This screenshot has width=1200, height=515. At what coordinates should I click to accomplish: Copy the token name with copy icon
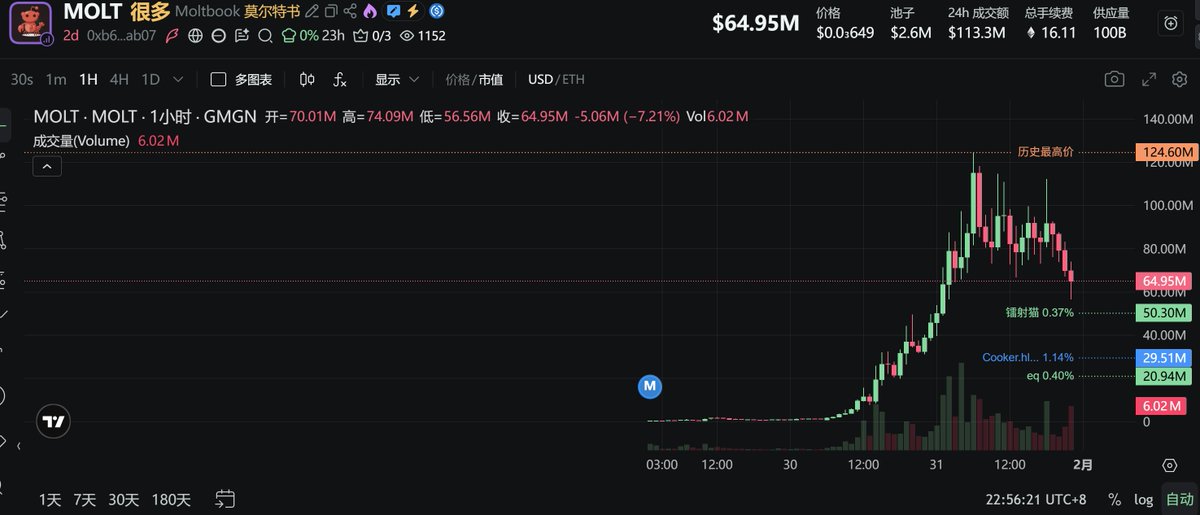click(331, 11)
